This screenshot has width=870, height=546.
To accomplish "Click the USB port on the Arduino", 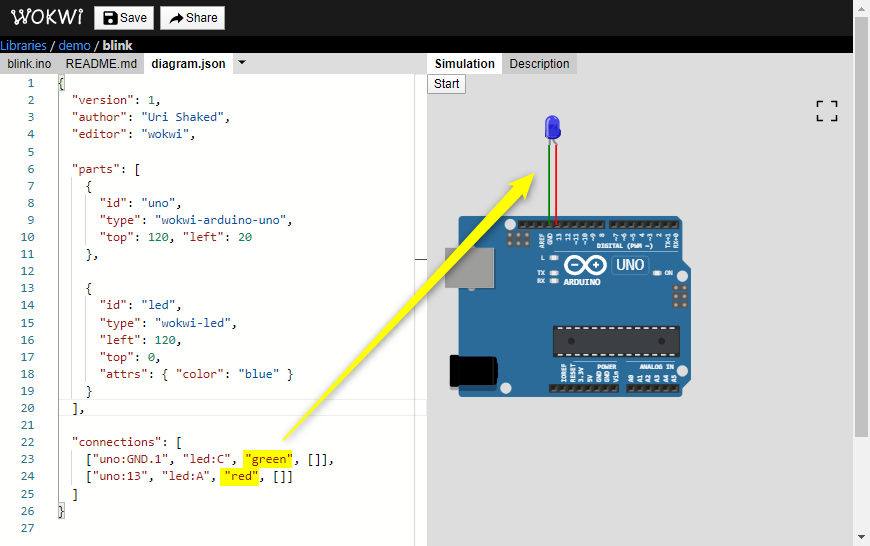I will pyautogui.click(x=469, y=268).
